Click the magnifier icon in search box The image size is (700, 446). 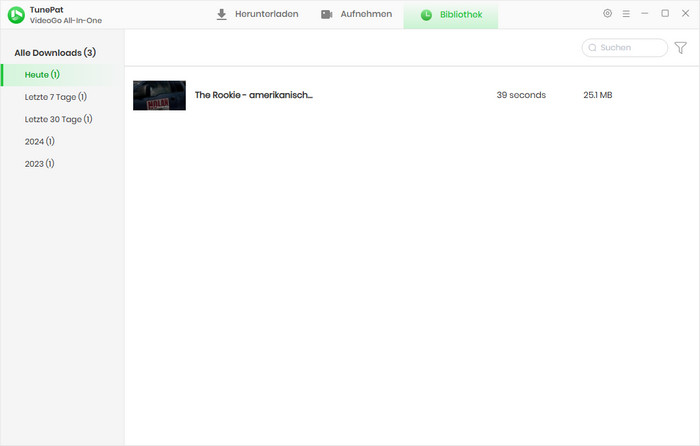pyautogui.click(x=592, y=47)
